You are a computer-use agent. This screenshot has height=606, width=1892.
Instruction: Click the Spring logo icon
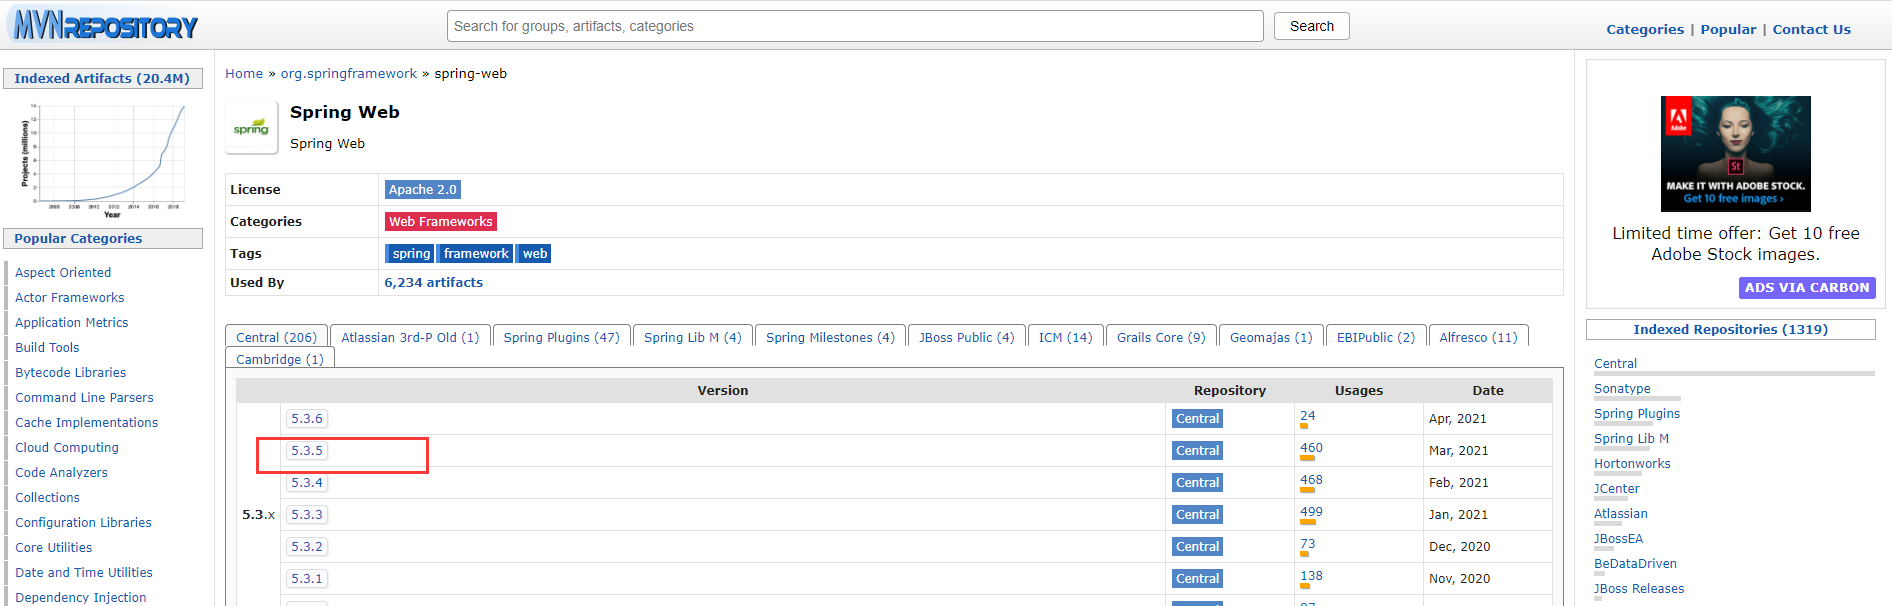pyautogui.click(x=251, y=128)
